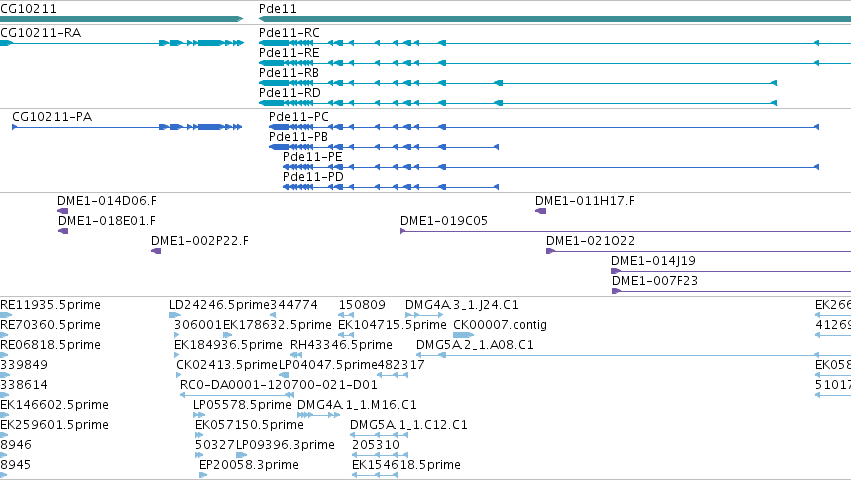Click the light-blue CK00007.contig arrow glyph
The image size is (851, 480).
(x=463, y=335)
